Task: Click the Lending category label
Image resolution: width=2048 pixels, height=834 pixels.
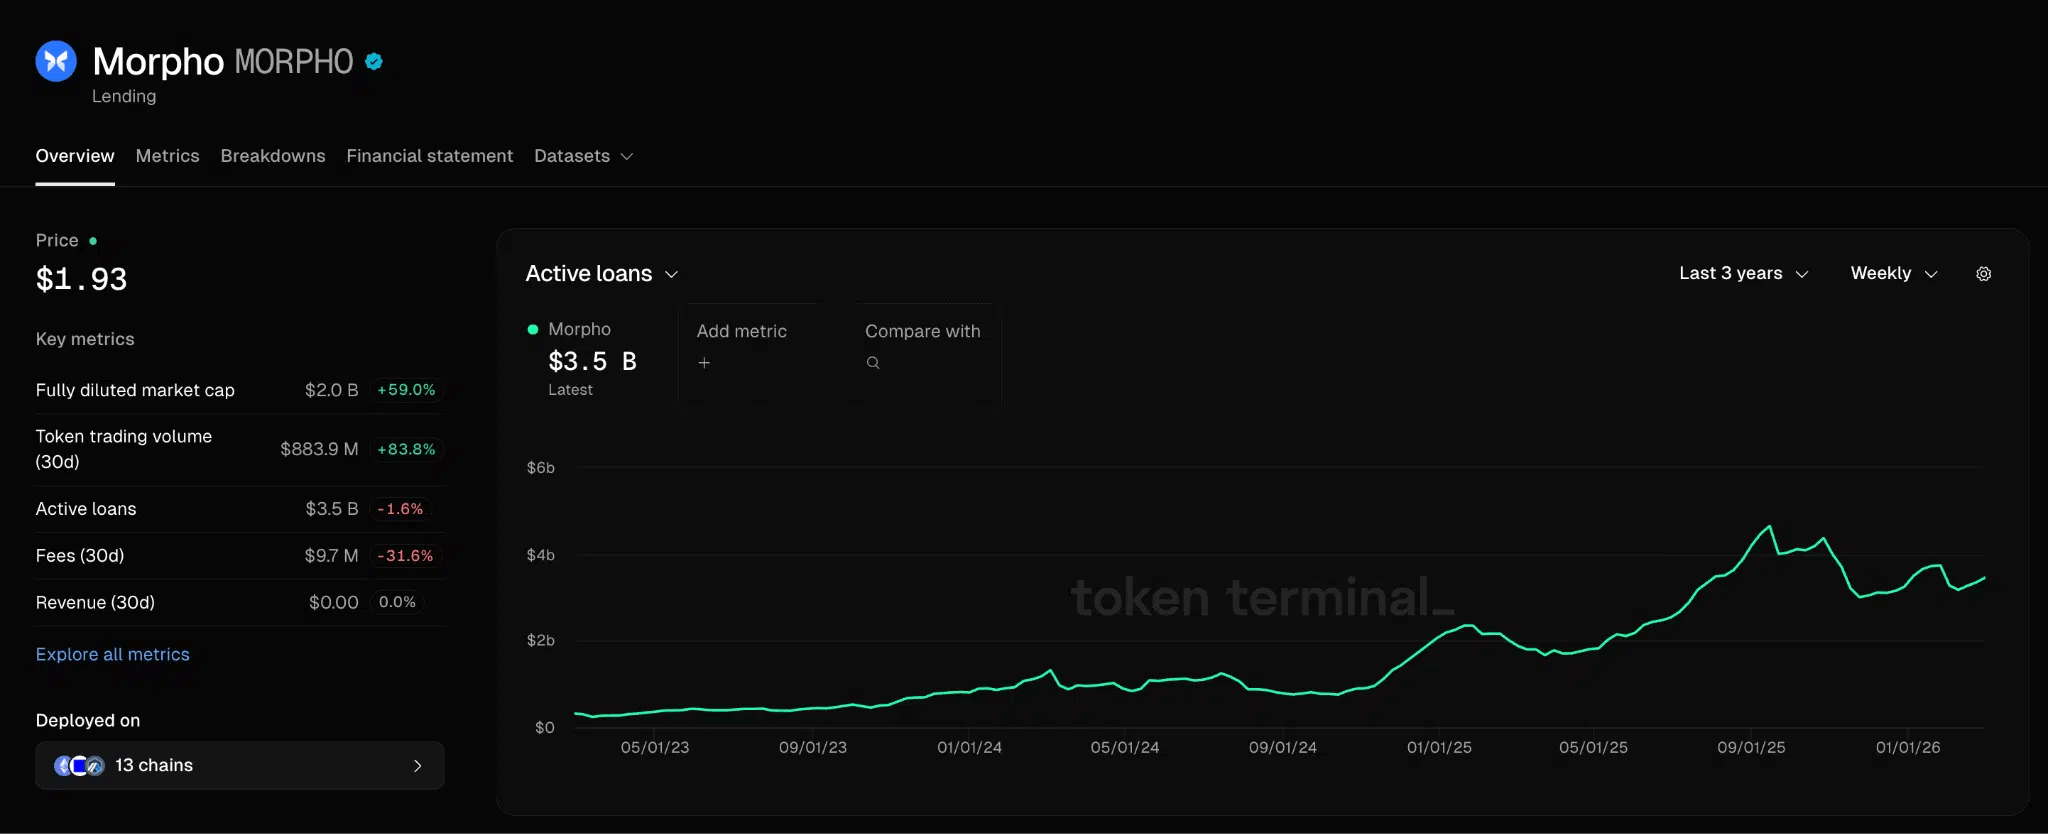Action: pyautogui.click(x=124, y=96)
